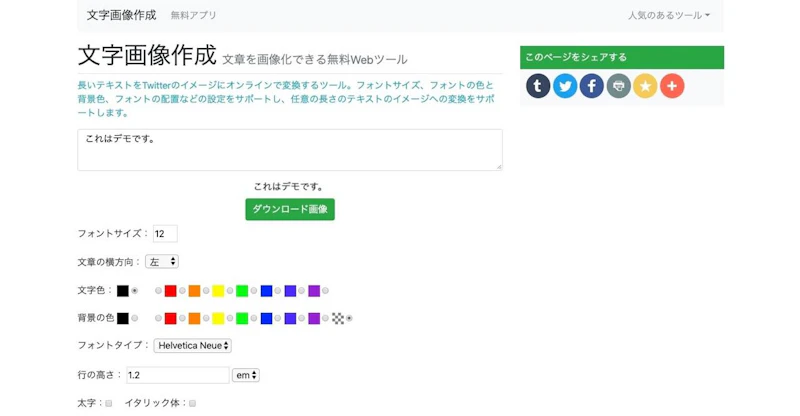Click the Facebook share icon
Screen dimensions: 800x416
[592, 87]
